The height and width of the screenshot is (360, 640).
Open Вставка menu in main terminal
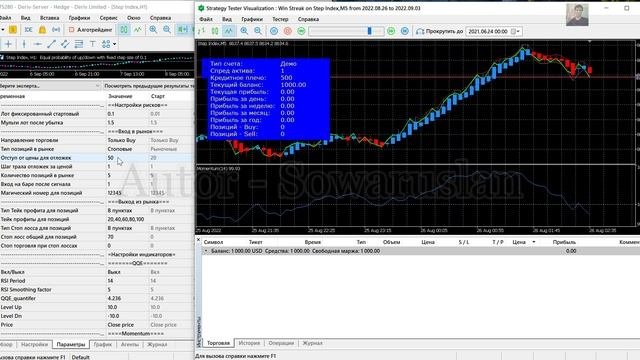49,18
